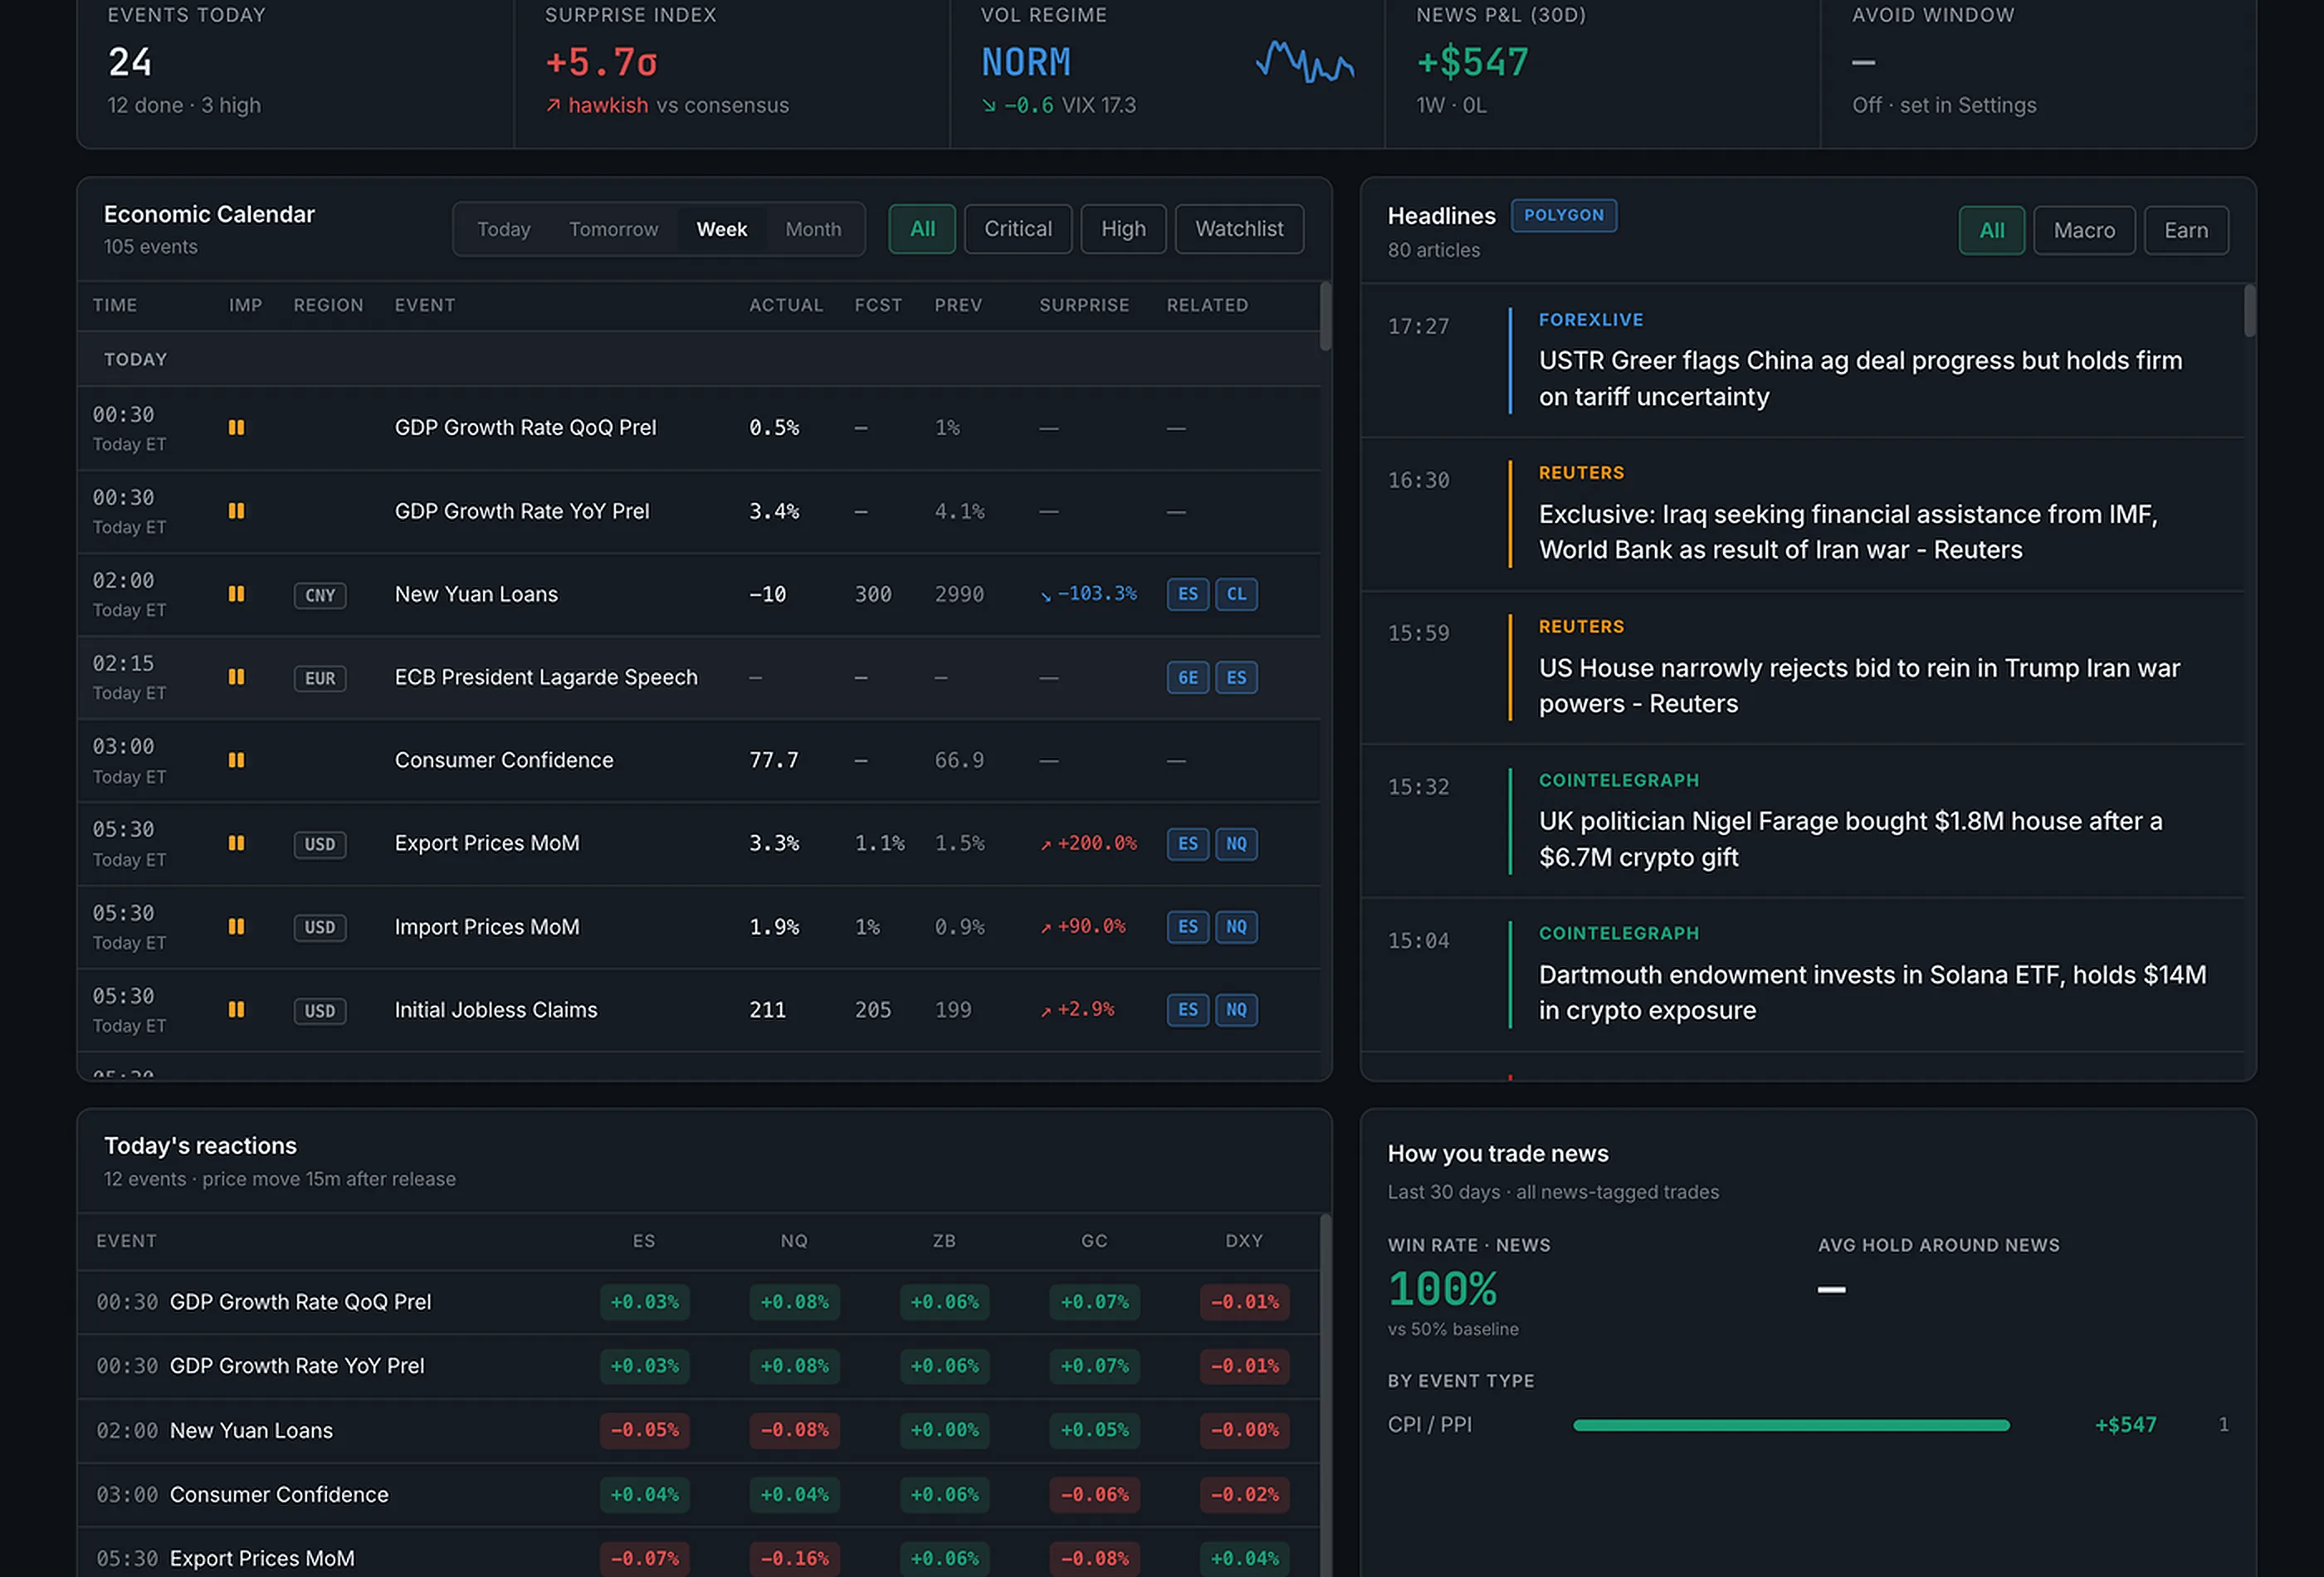
Task: Open US House Iran war powers headline
Action: click(x=1859, y=686)
